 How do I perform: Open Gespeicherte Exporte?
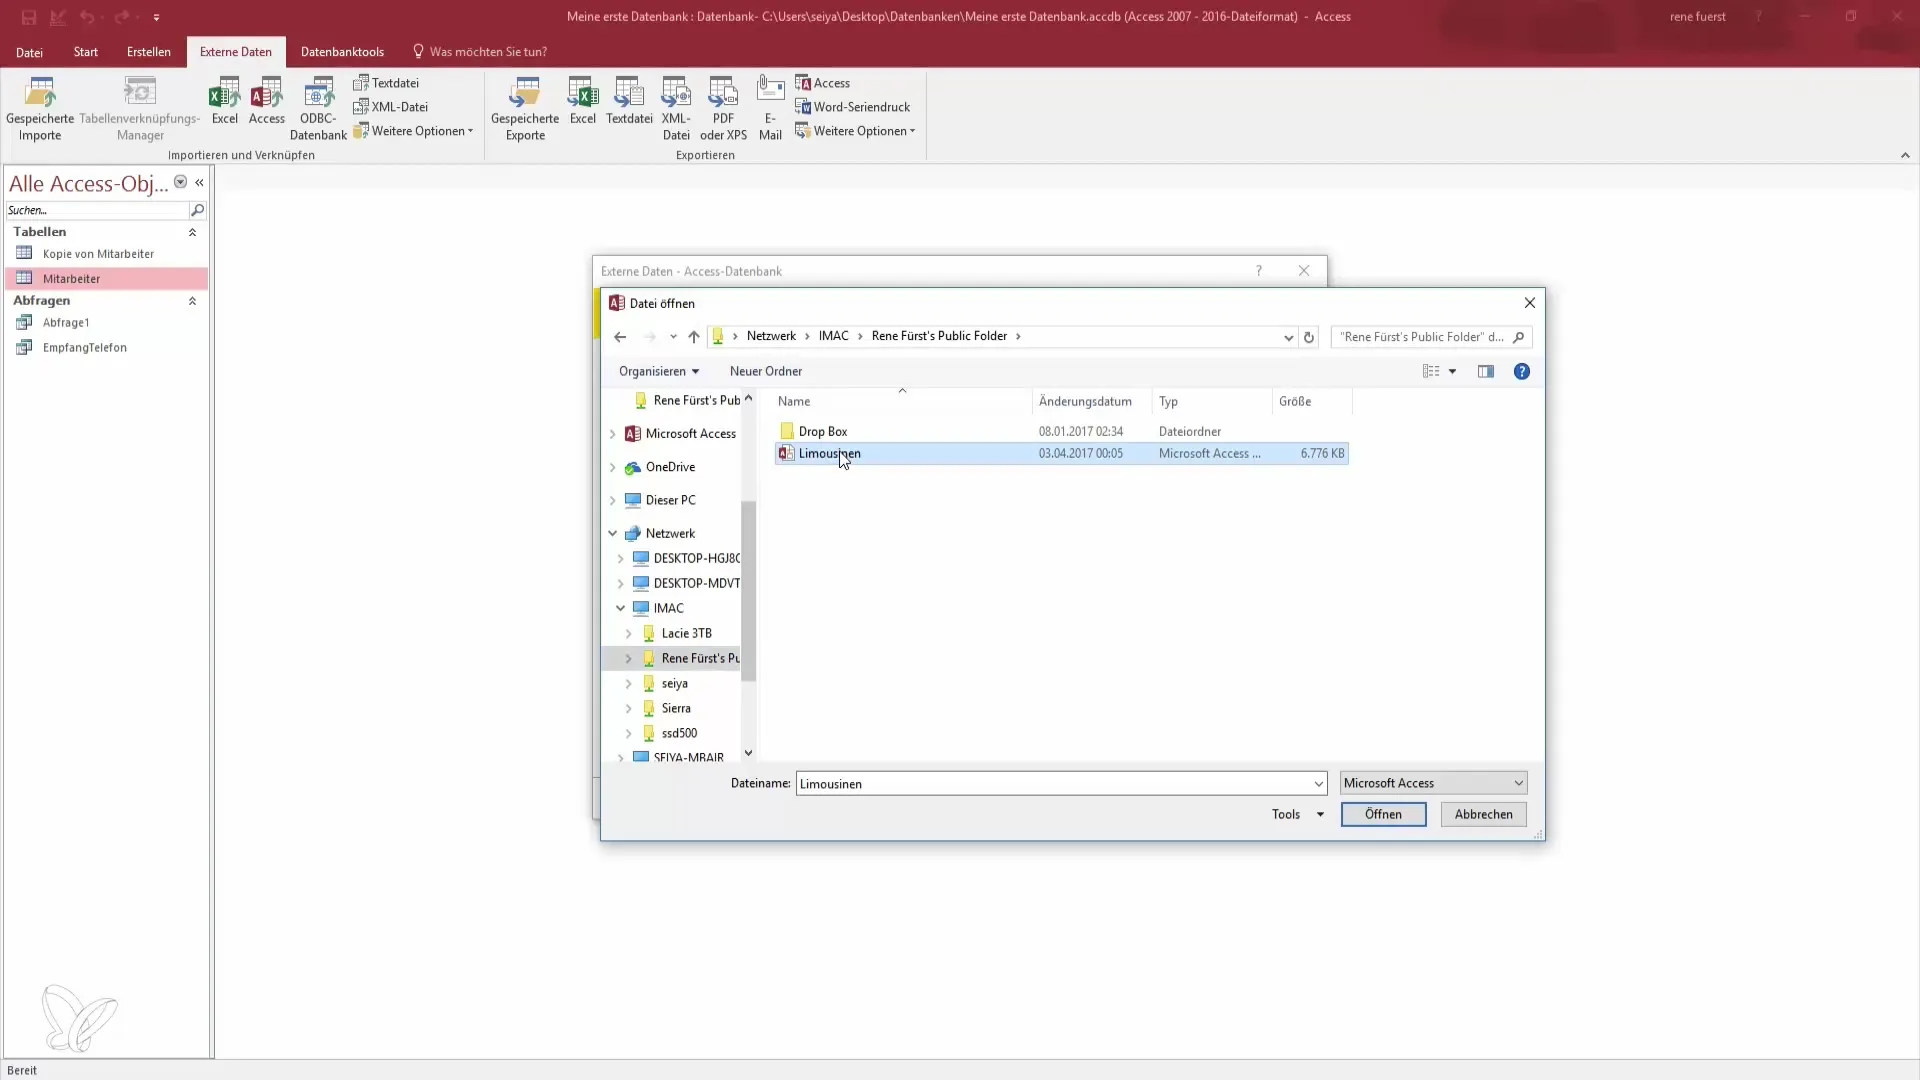click(525, 108)
